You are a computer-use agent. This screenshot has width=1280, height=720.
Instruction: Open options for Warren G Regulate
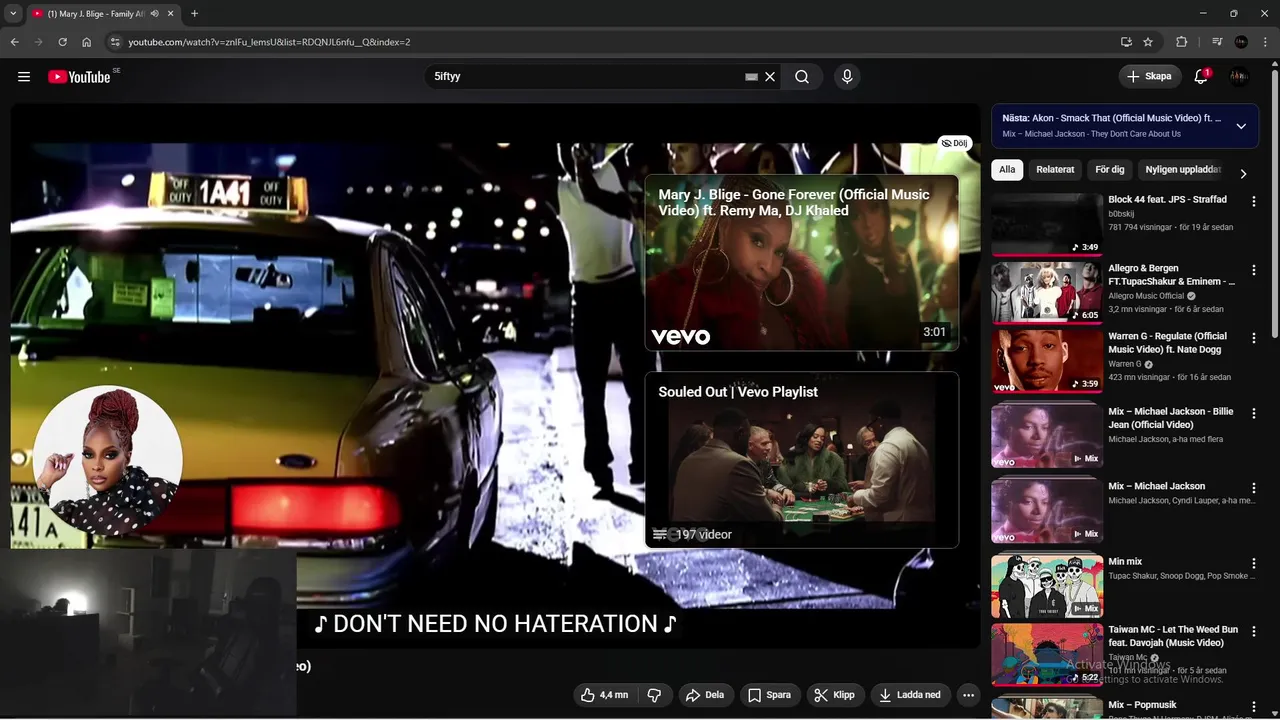(1253, 338)
